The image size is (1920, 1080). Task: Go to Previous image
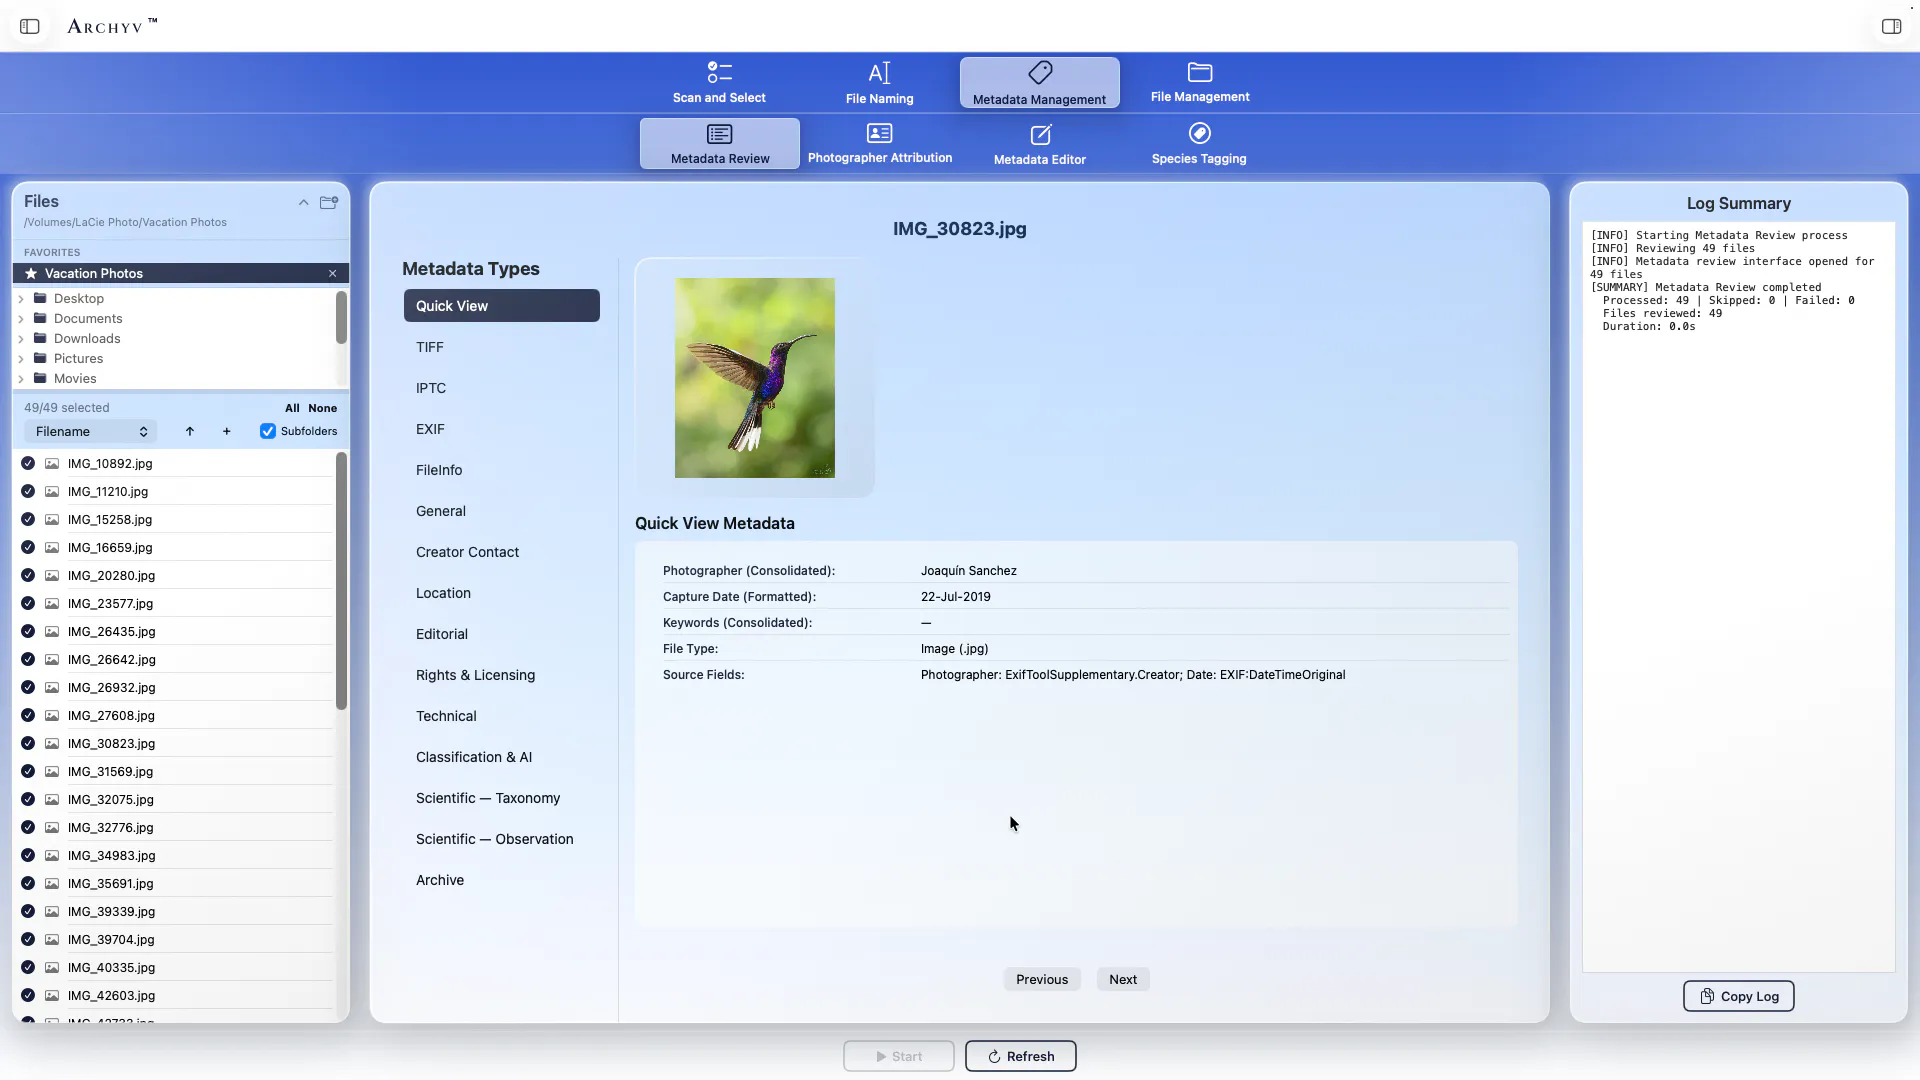coord(1042,980)
